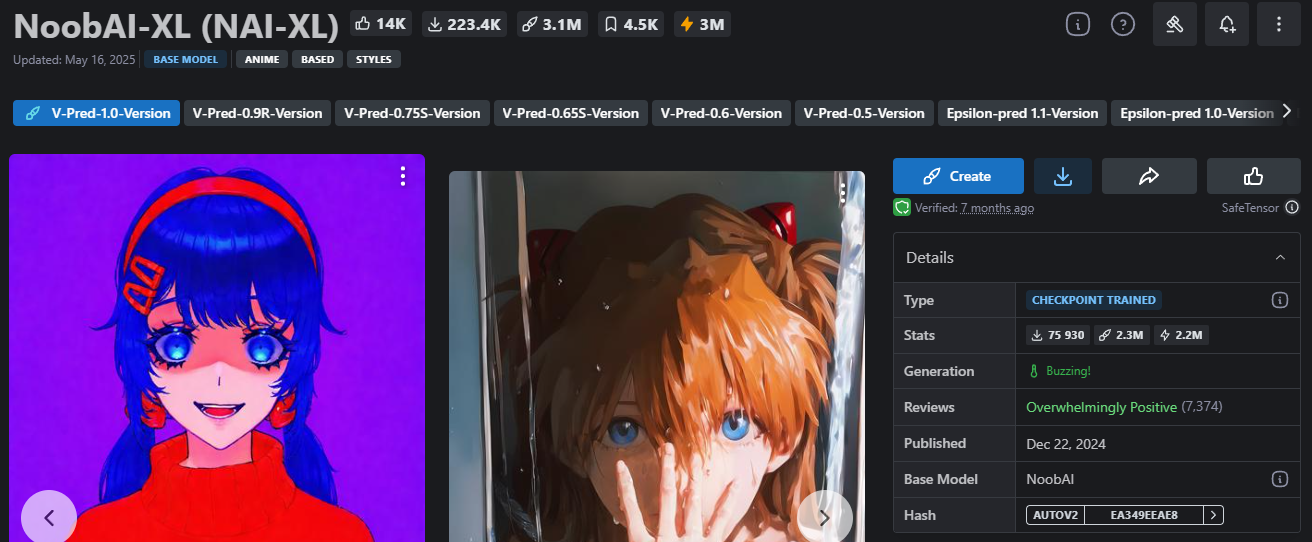
Task: Click the BASED tag
Action: point(318,59)
